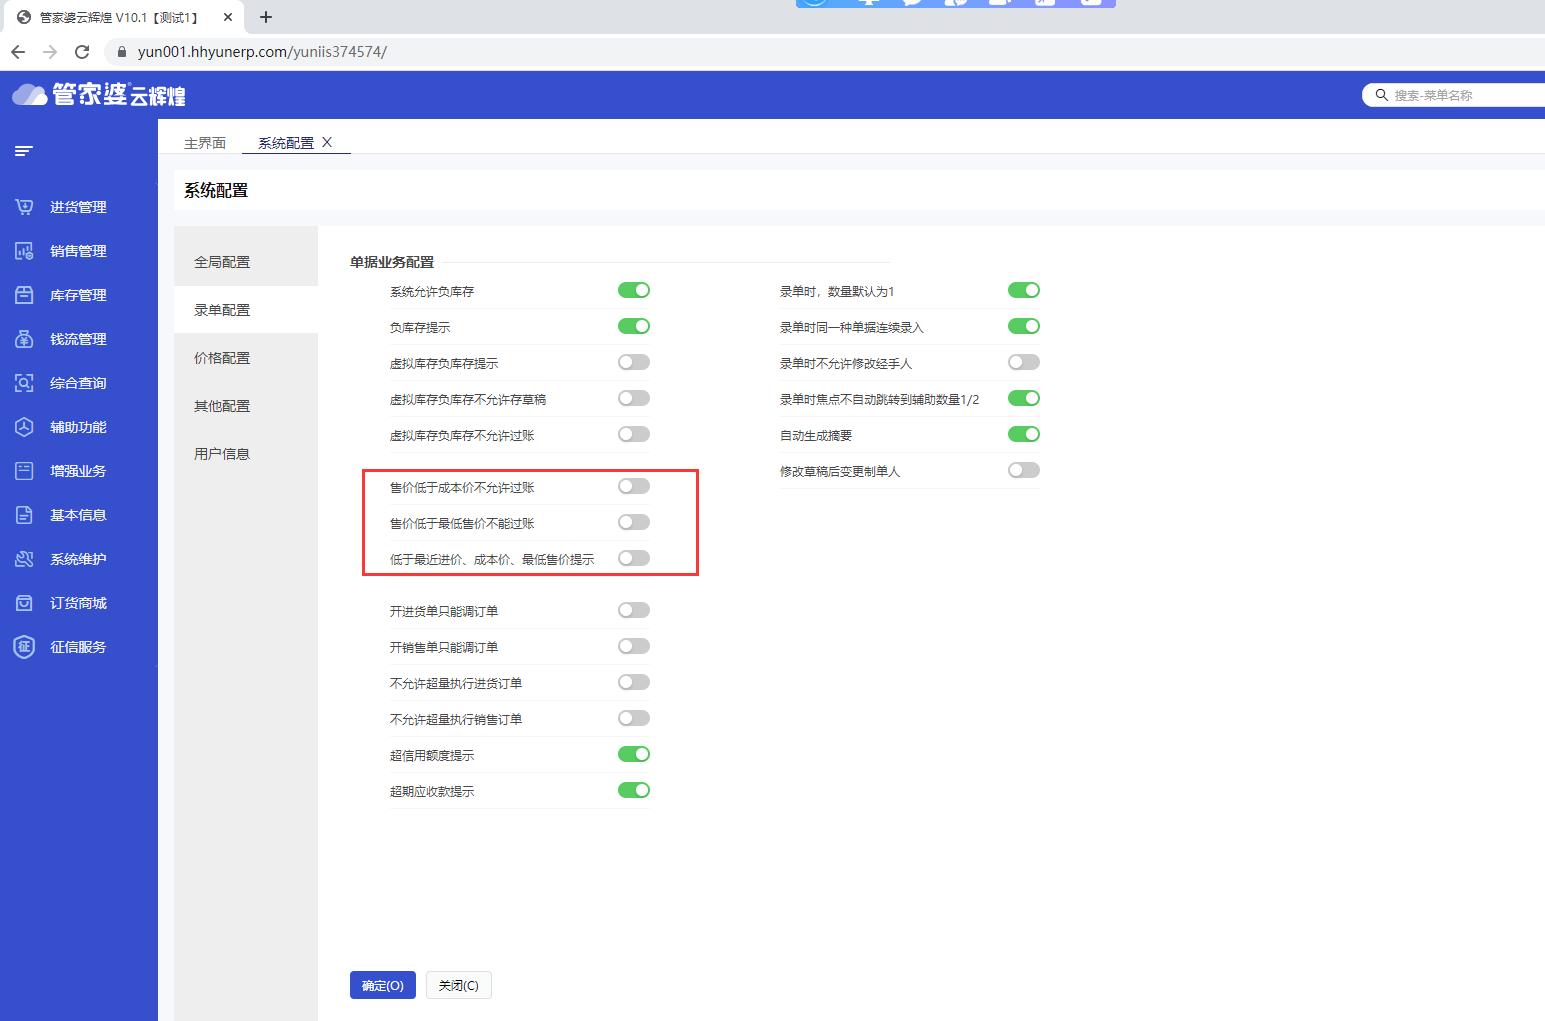This screenshot has height=1021, width=1545.
Task: Enable 售价低于最低售价不能过账 switch
Action: click(634, 522)
